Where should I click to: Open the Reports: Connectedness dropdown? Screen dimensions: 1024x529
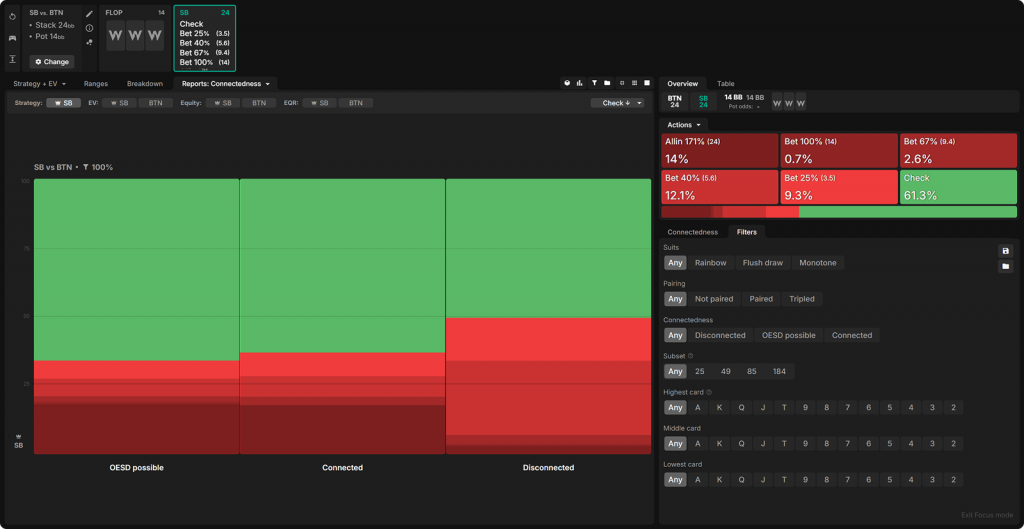point(226,84)
